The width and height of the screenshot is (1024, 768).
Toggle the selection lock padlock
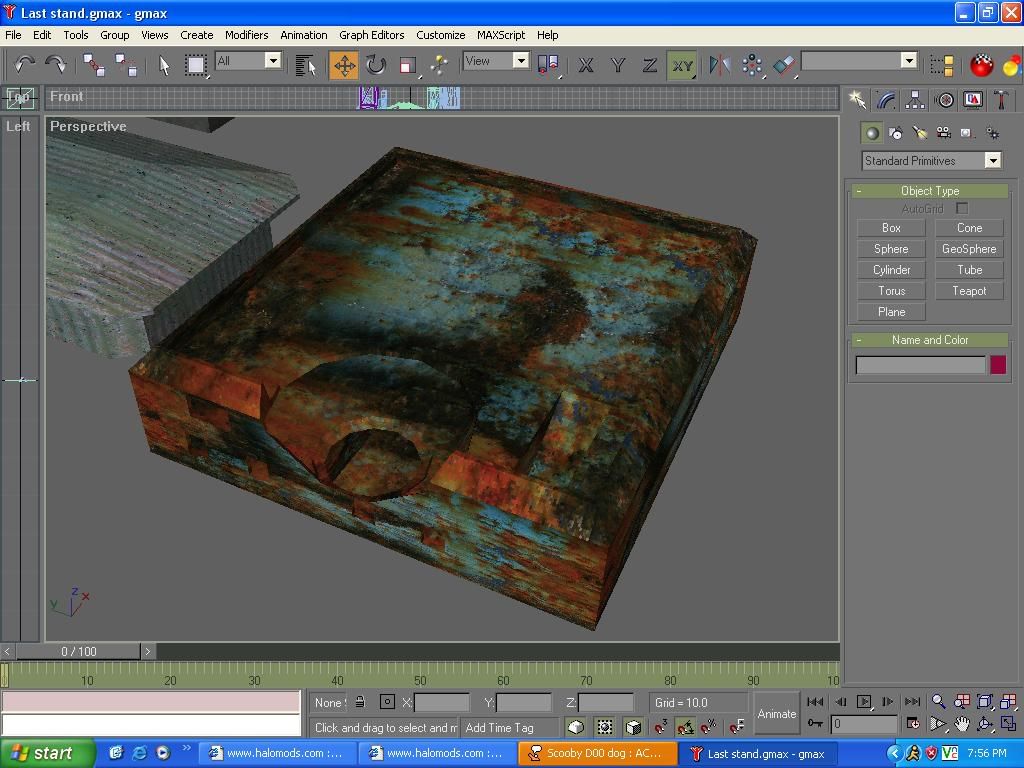pyautogui.click(x=360, y=702)
